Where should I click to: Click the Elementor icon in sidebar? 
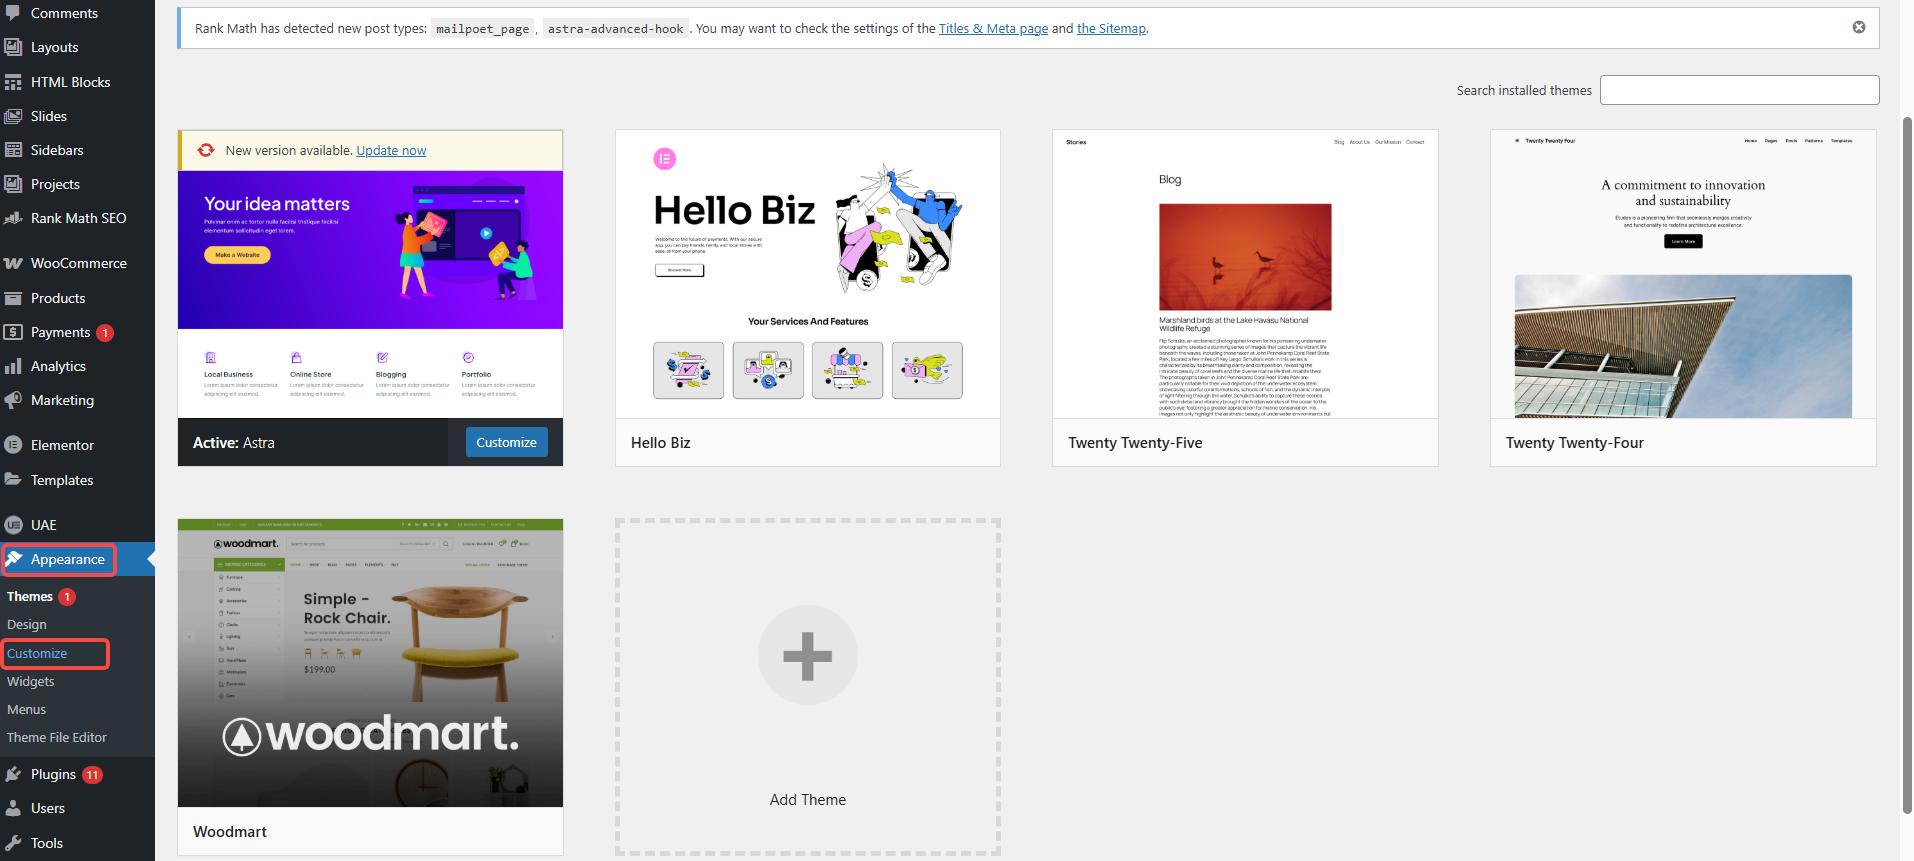coord(13,445)
